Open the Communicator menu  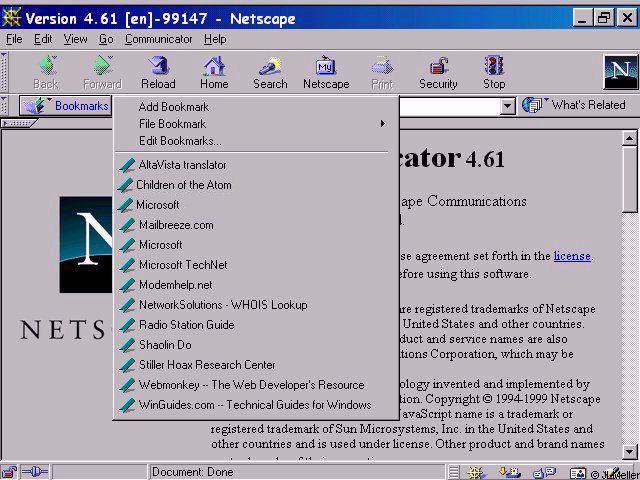pos(158,39)
